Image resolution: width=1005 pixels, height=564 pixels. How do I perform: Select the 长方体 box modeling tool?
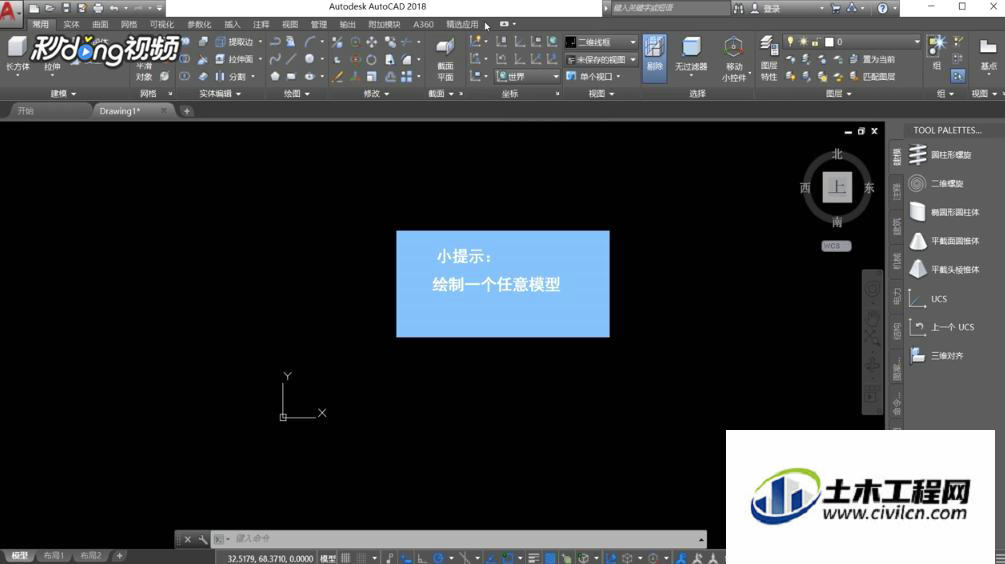coord(17,54)
